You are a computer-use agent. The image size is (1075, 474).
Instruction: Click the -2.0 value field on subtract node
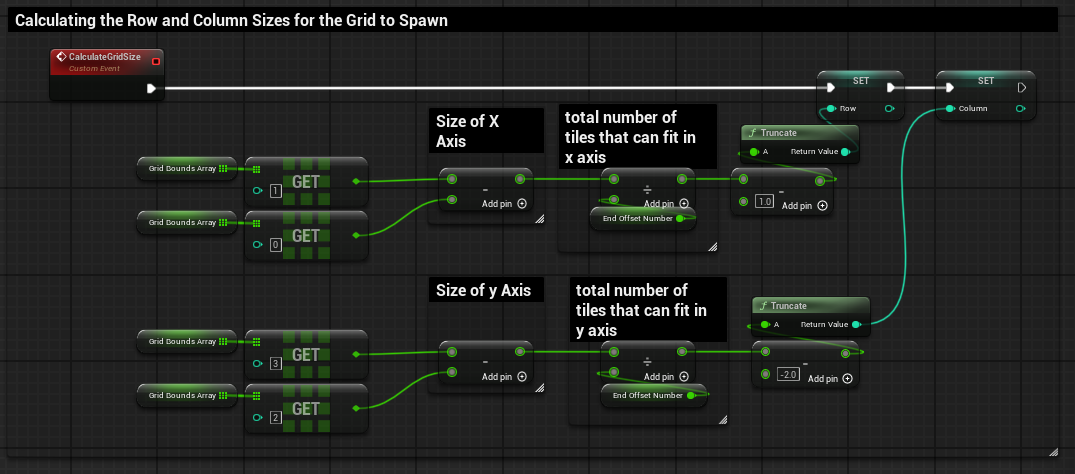[787, 374]
